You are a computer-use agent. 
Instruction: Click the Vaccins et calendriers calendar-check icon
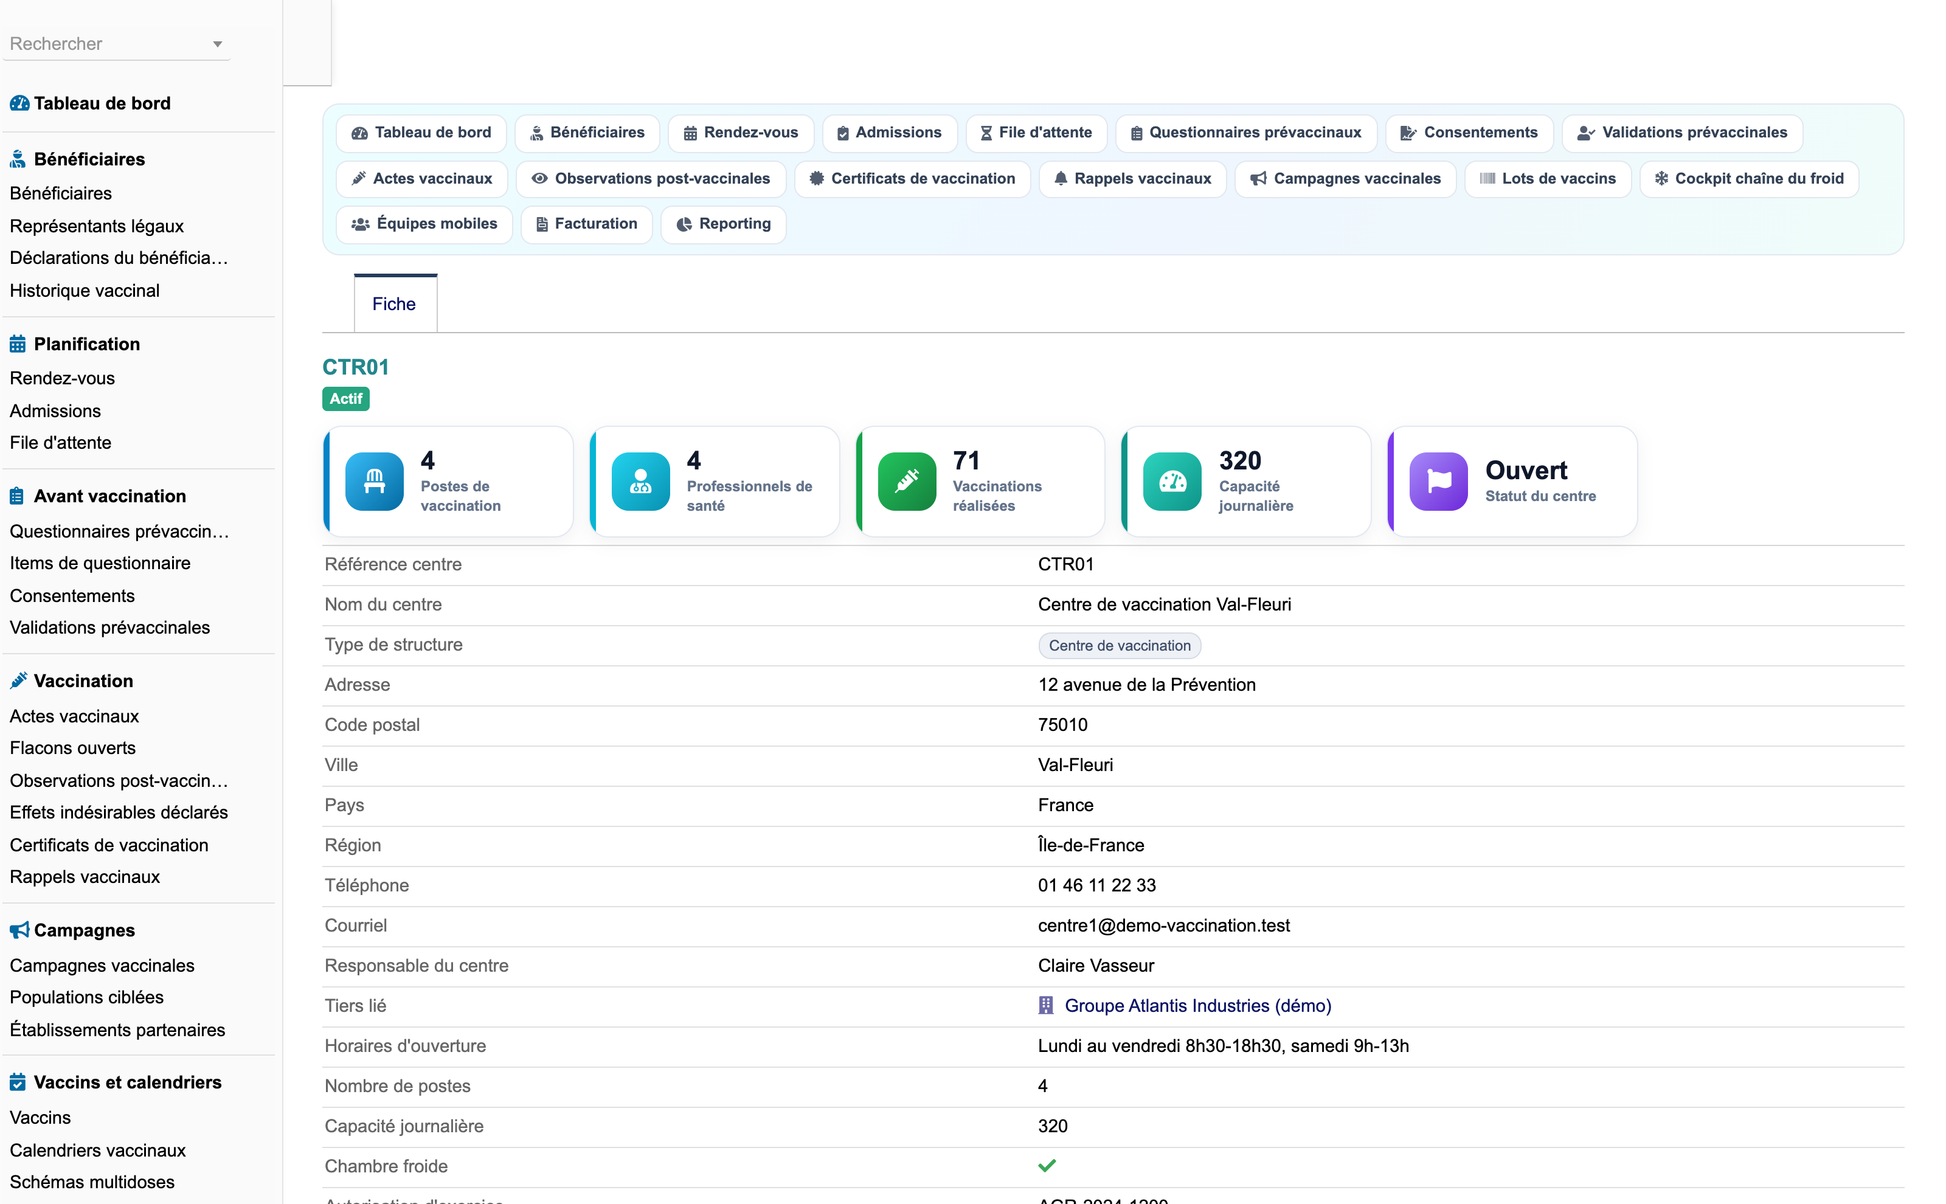(x=18, y=1082)
